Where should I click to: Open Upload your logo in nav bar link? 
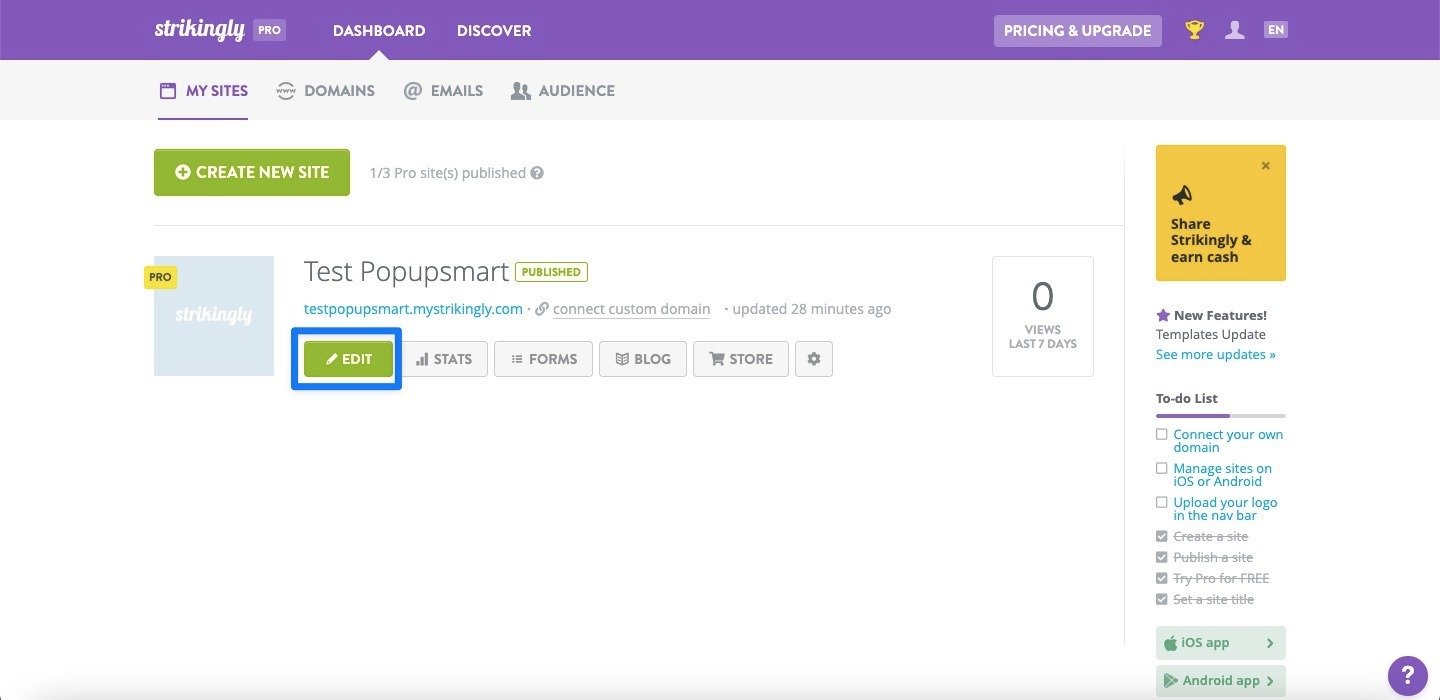pos(1226,509)
